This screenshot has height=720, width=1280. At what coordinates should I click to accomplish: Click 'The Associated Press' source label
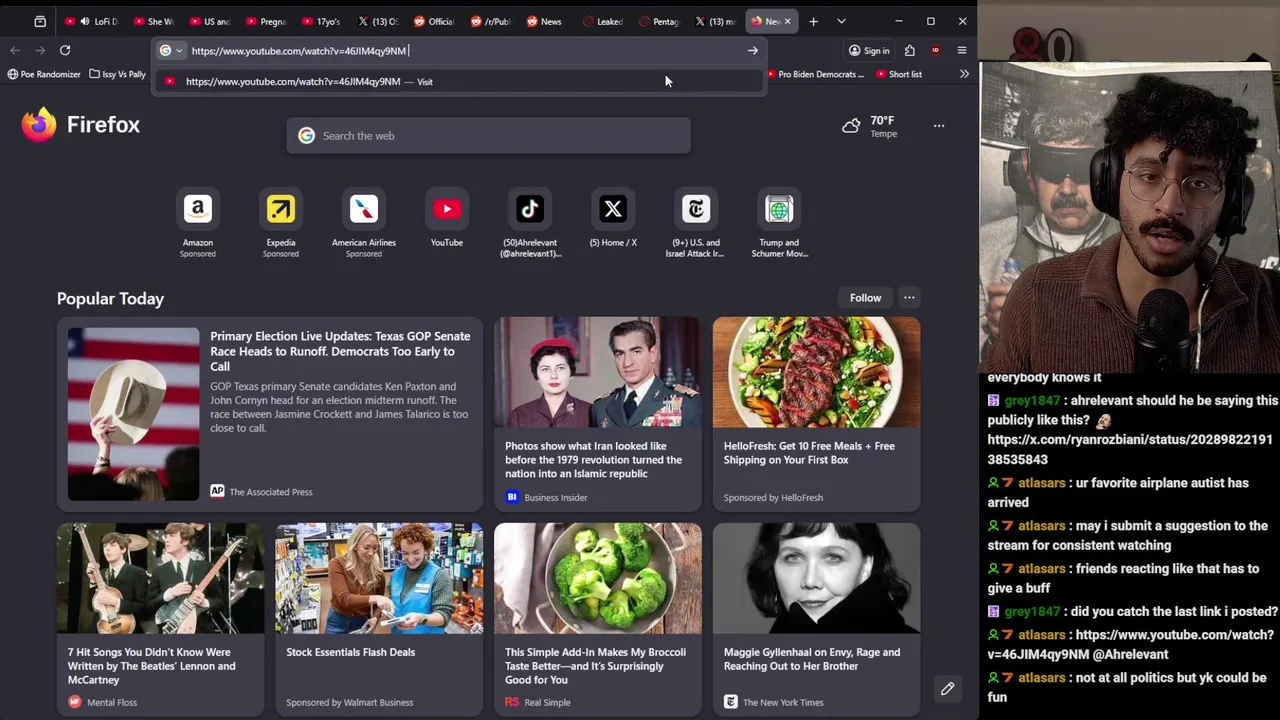pyautogui.click(x=271, y=492)
